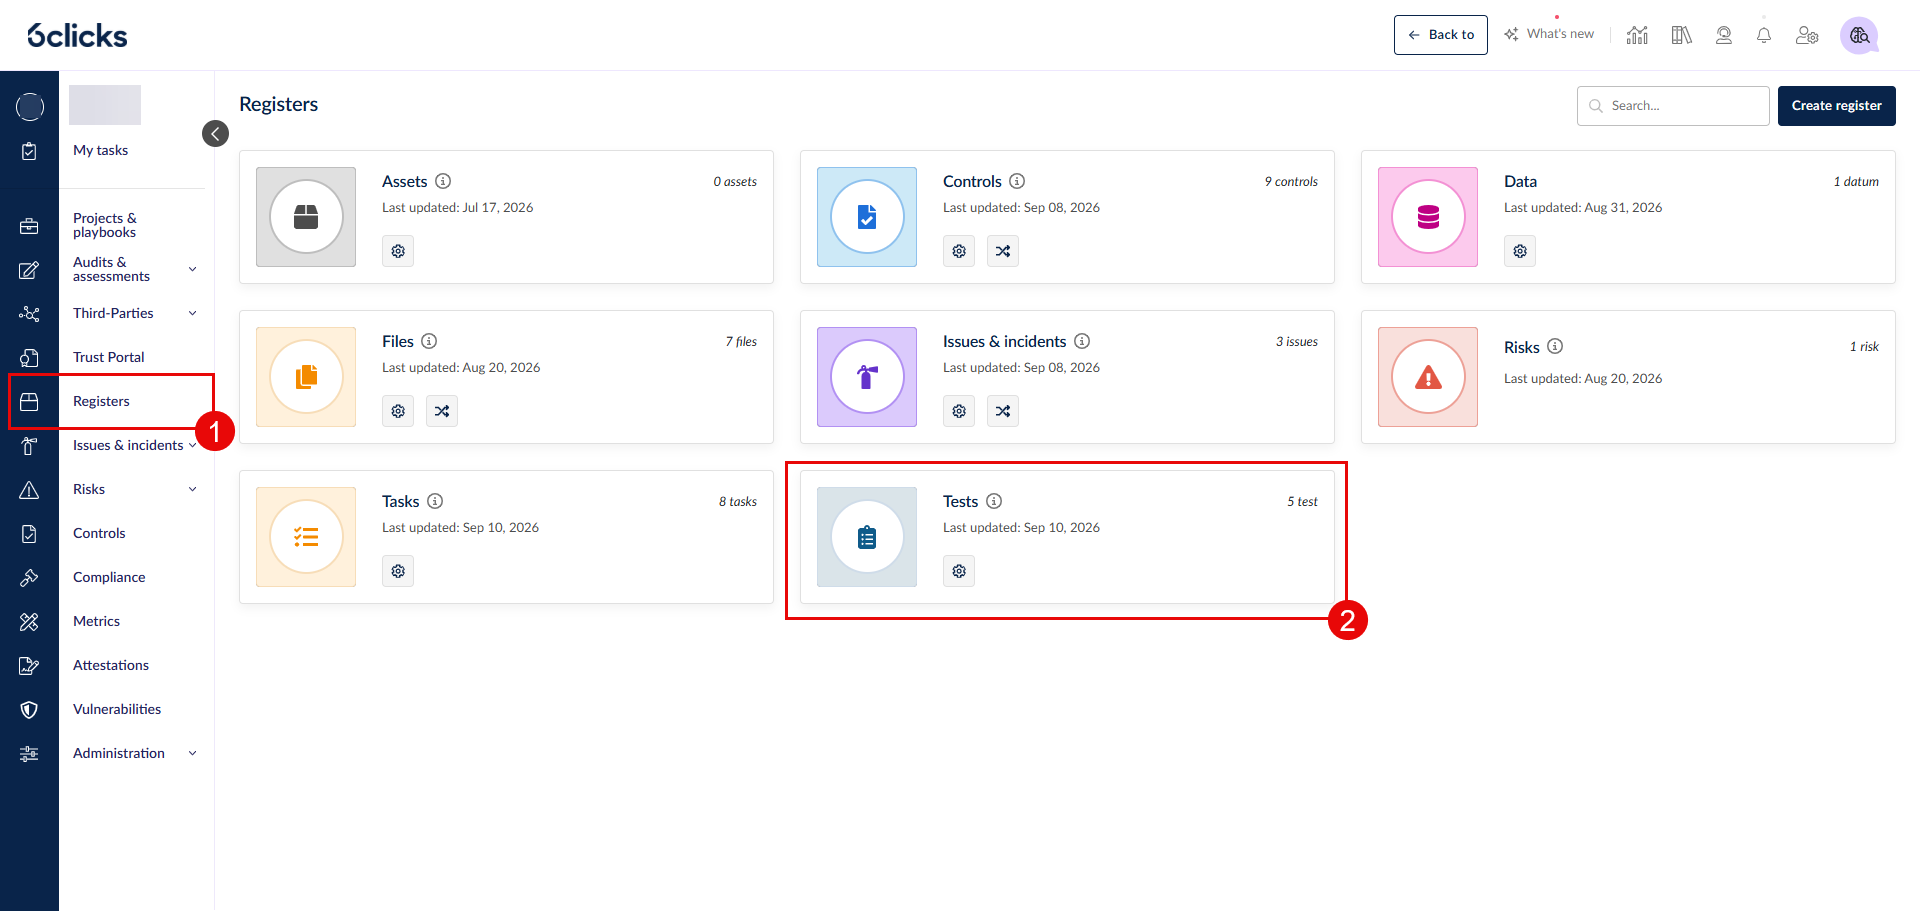Click shuffle icon on Files register card

[442, 411]
